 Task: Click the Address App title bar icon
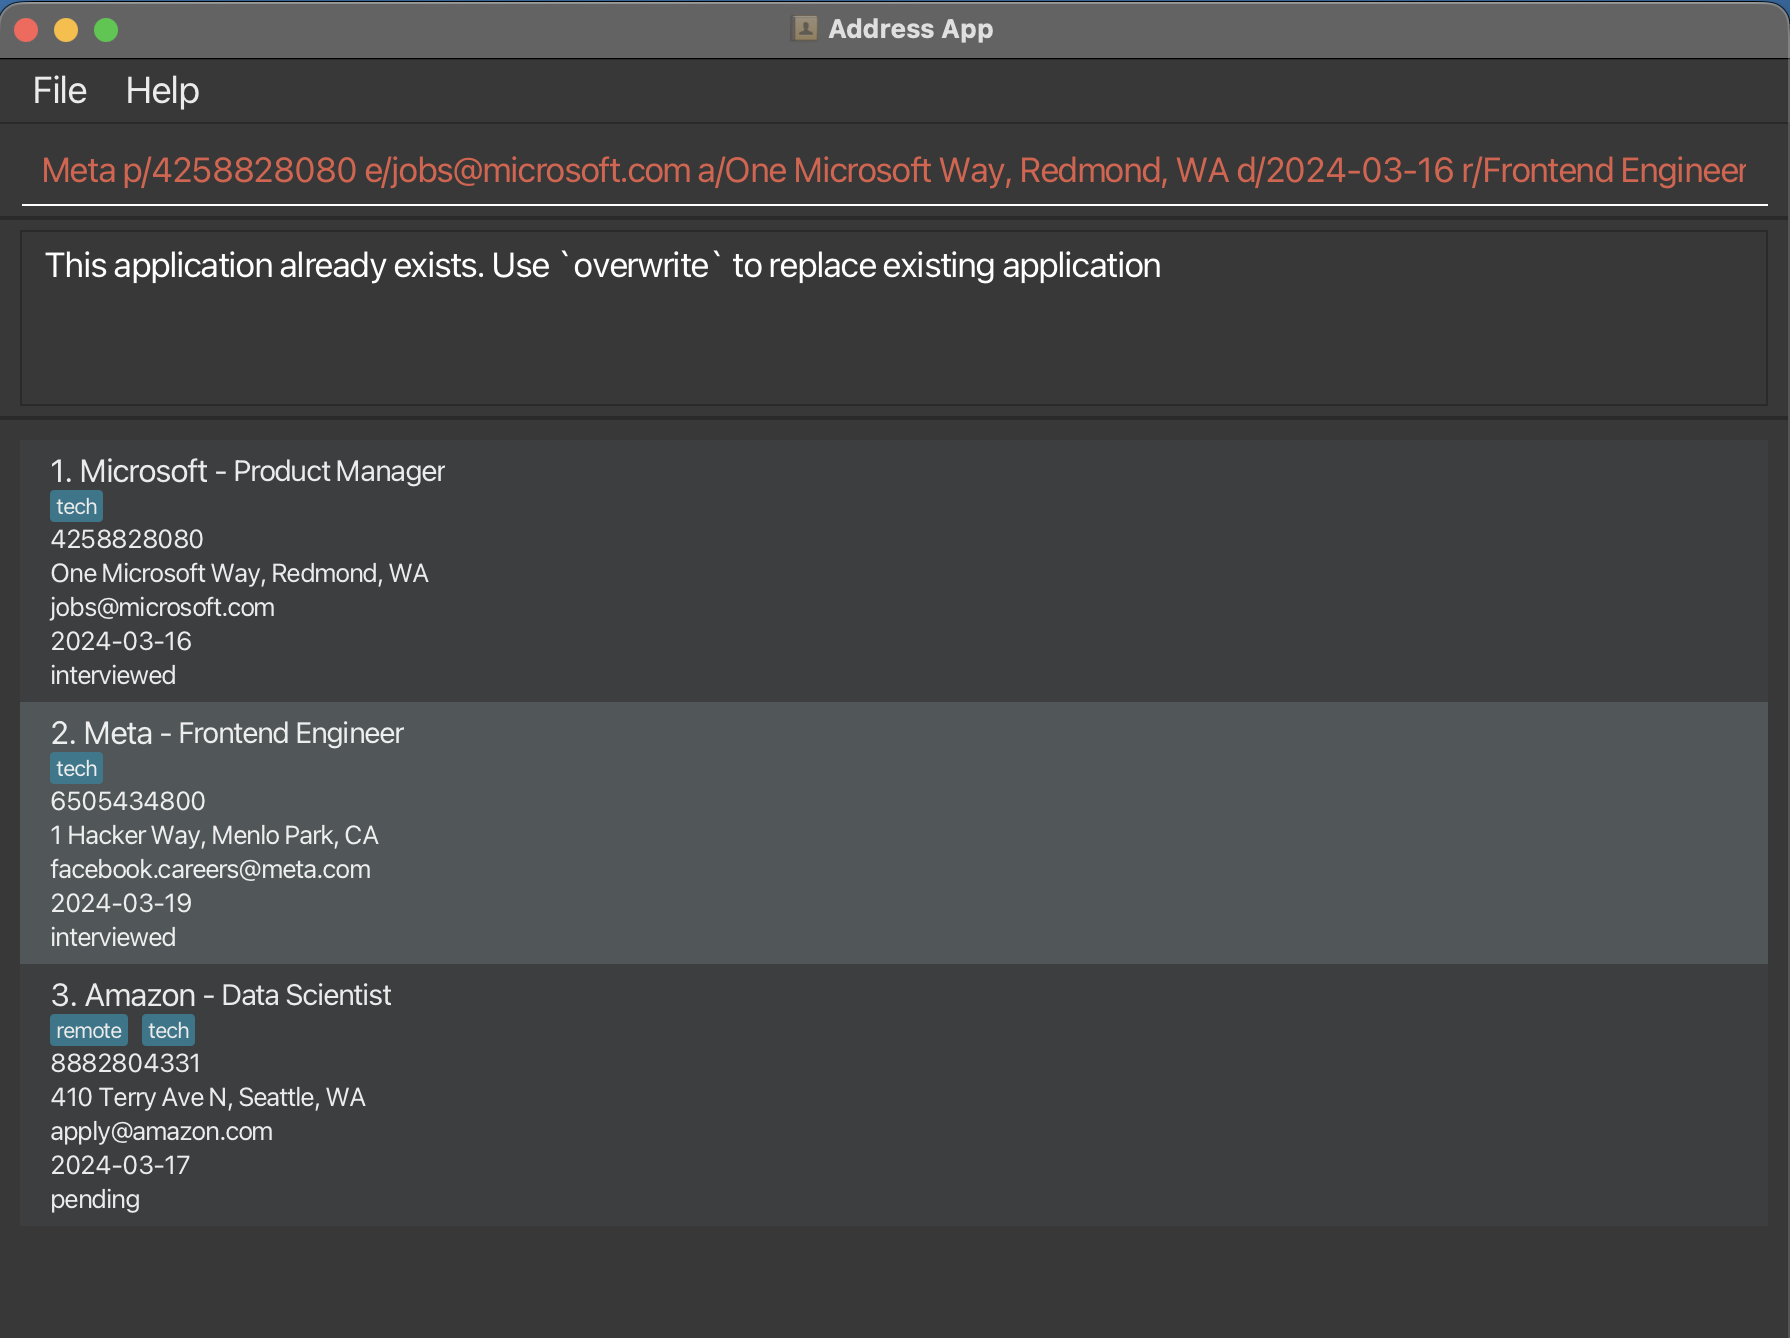tap(805, 29)
